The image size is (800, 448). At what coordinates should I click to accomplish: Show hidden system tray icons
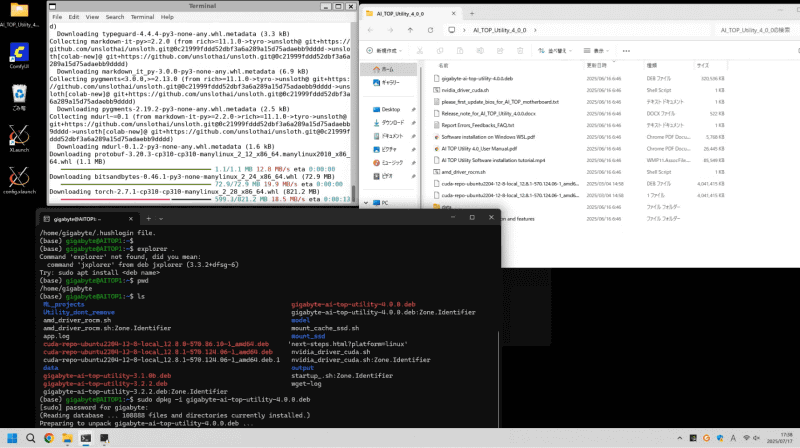(x=680, y=438)
